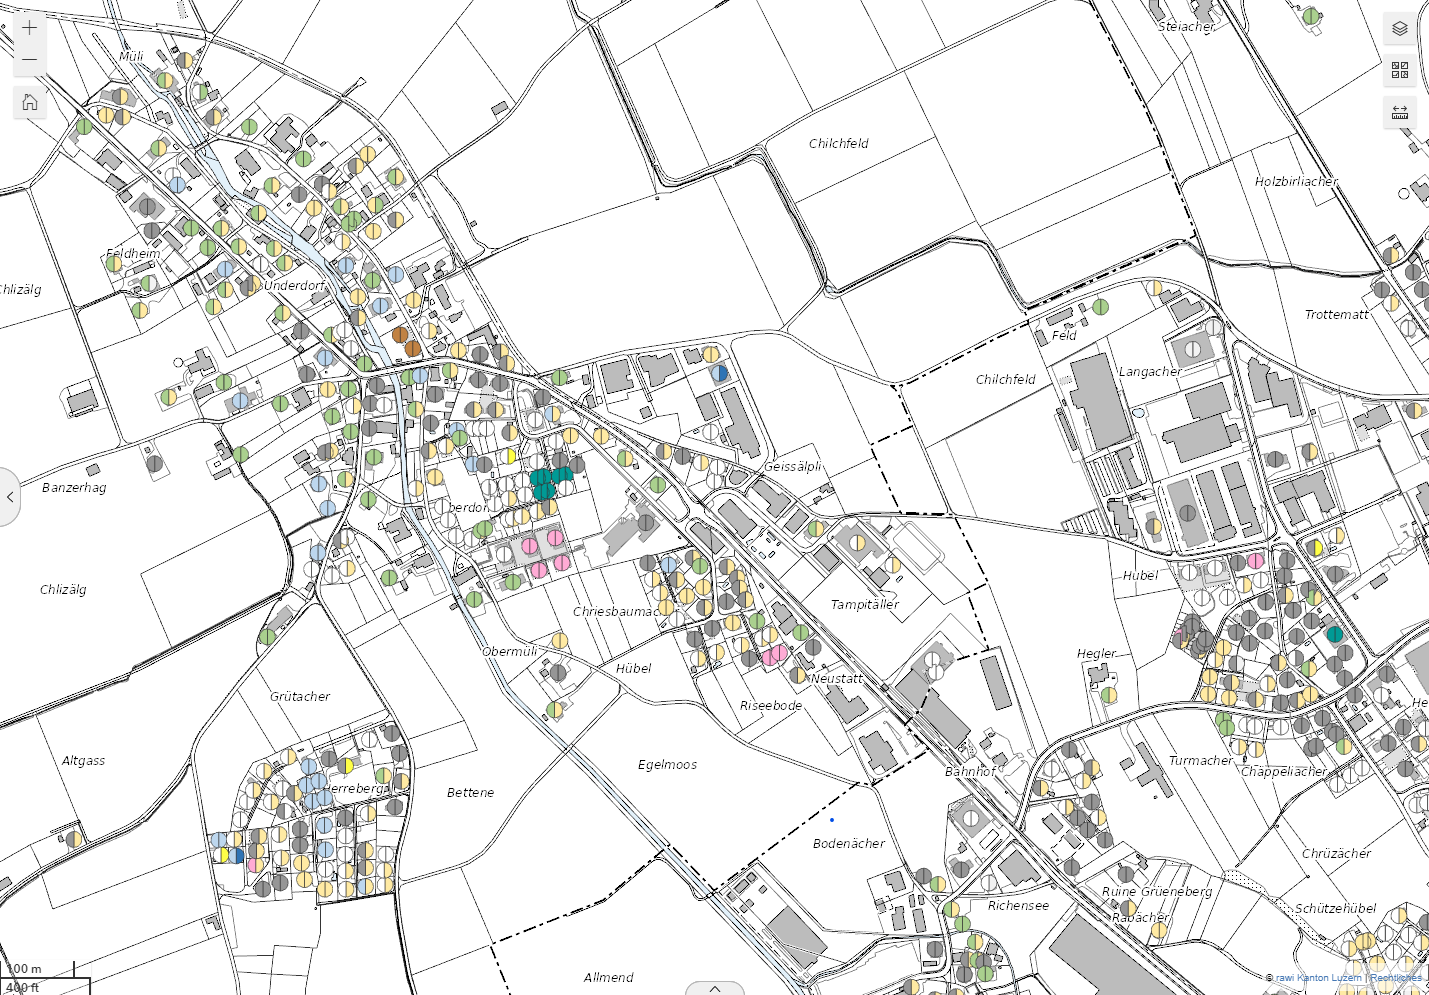Activate the measure distance ruler tool
This screenshot has width=1429, height=995.
click(x=1400, y=112)
